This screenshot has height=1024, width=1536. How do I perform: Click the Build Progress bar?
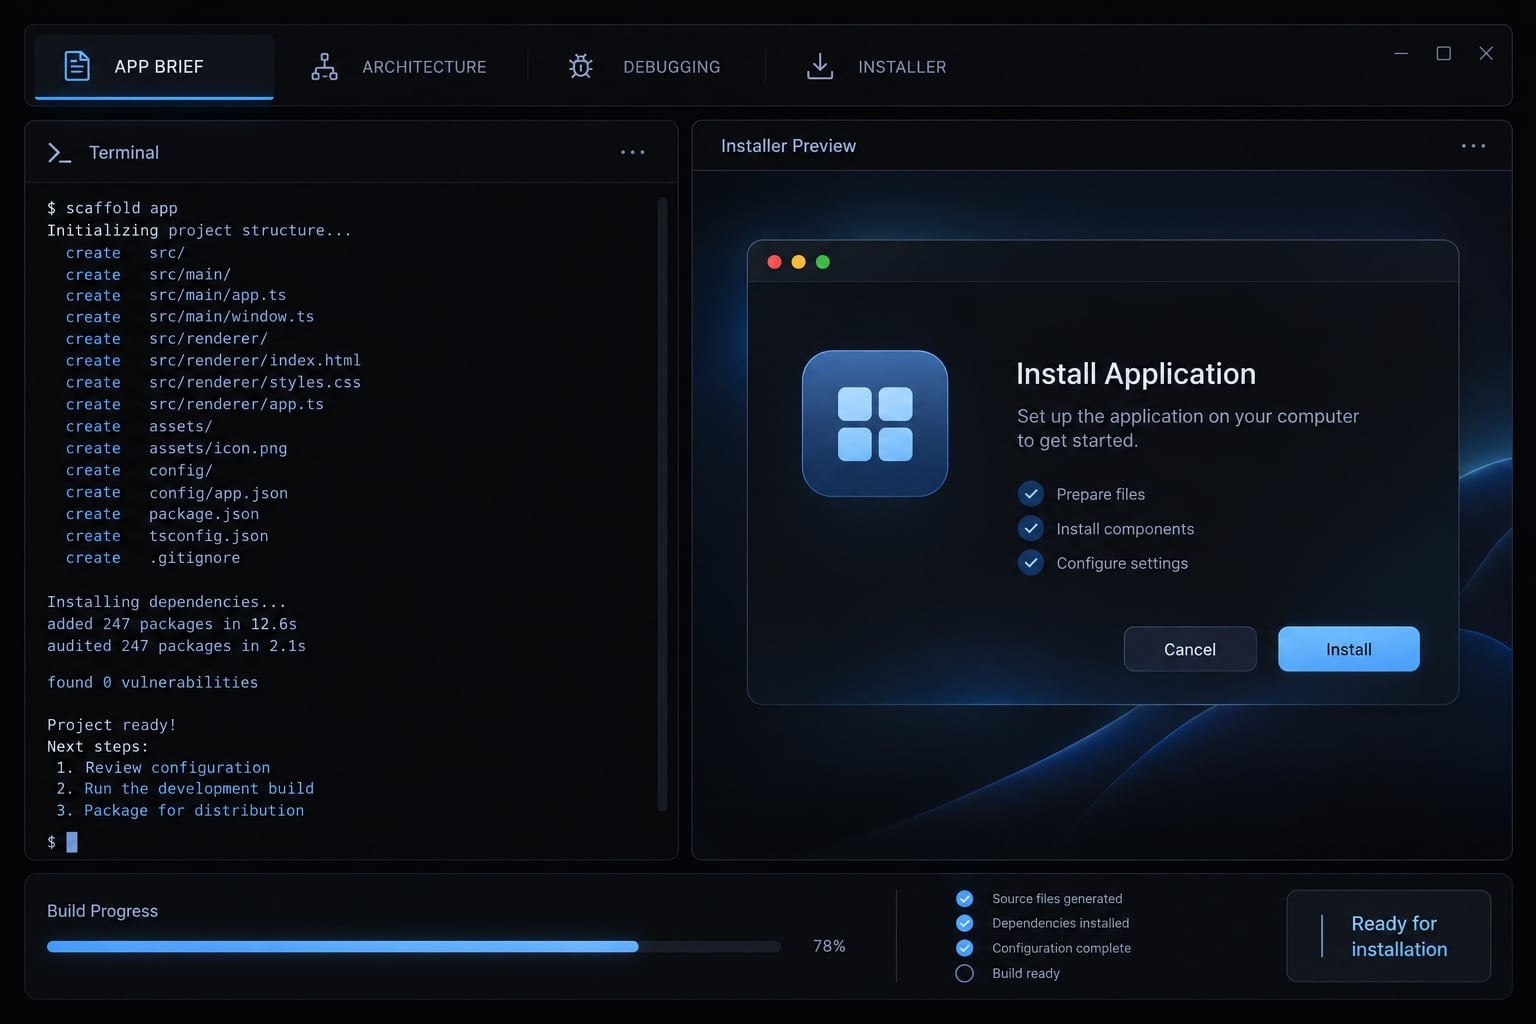413,946
